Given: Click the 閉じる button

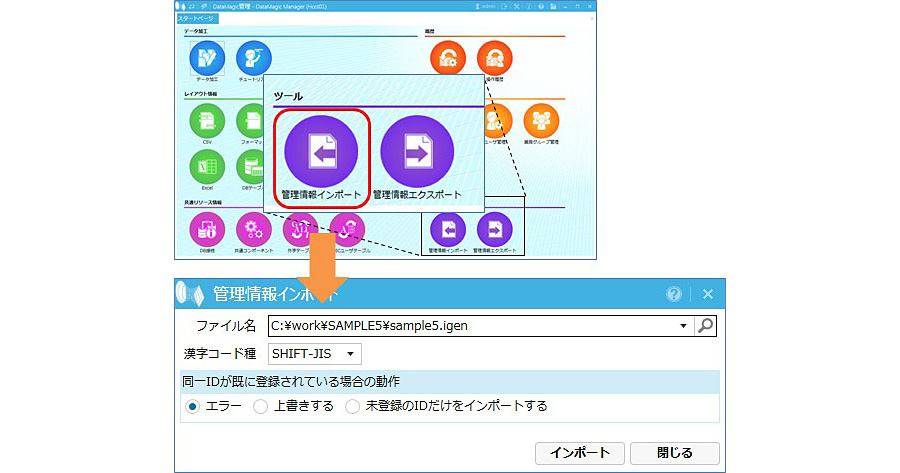Looking at the screenshot, I should click(675, 452).
